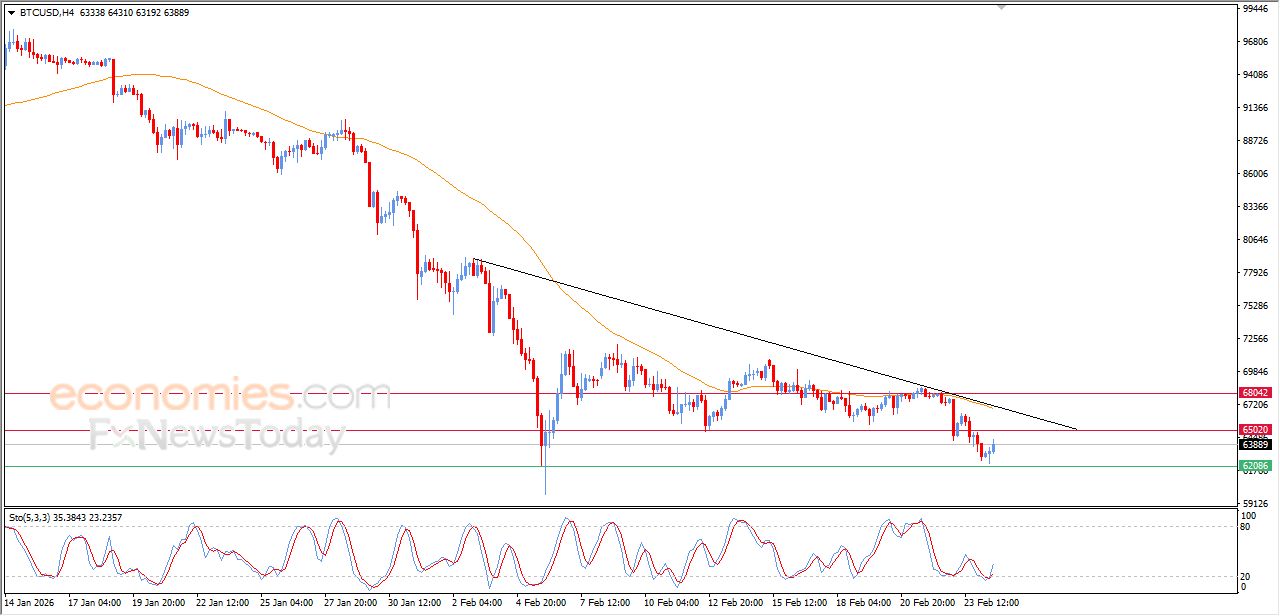1280x616 pixels.
Task: Click the 65020 red price label
Action: (1254, 430)
